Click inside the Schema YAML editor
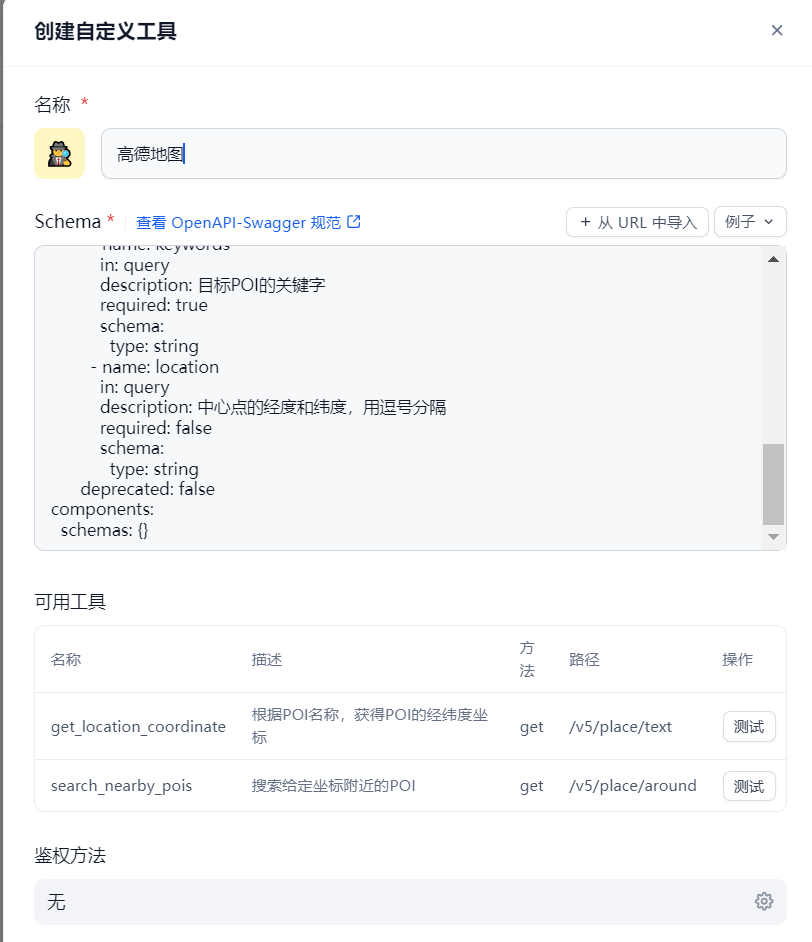Image resolution: width=812 pixels, height=942 pixels. click(398, 398)
